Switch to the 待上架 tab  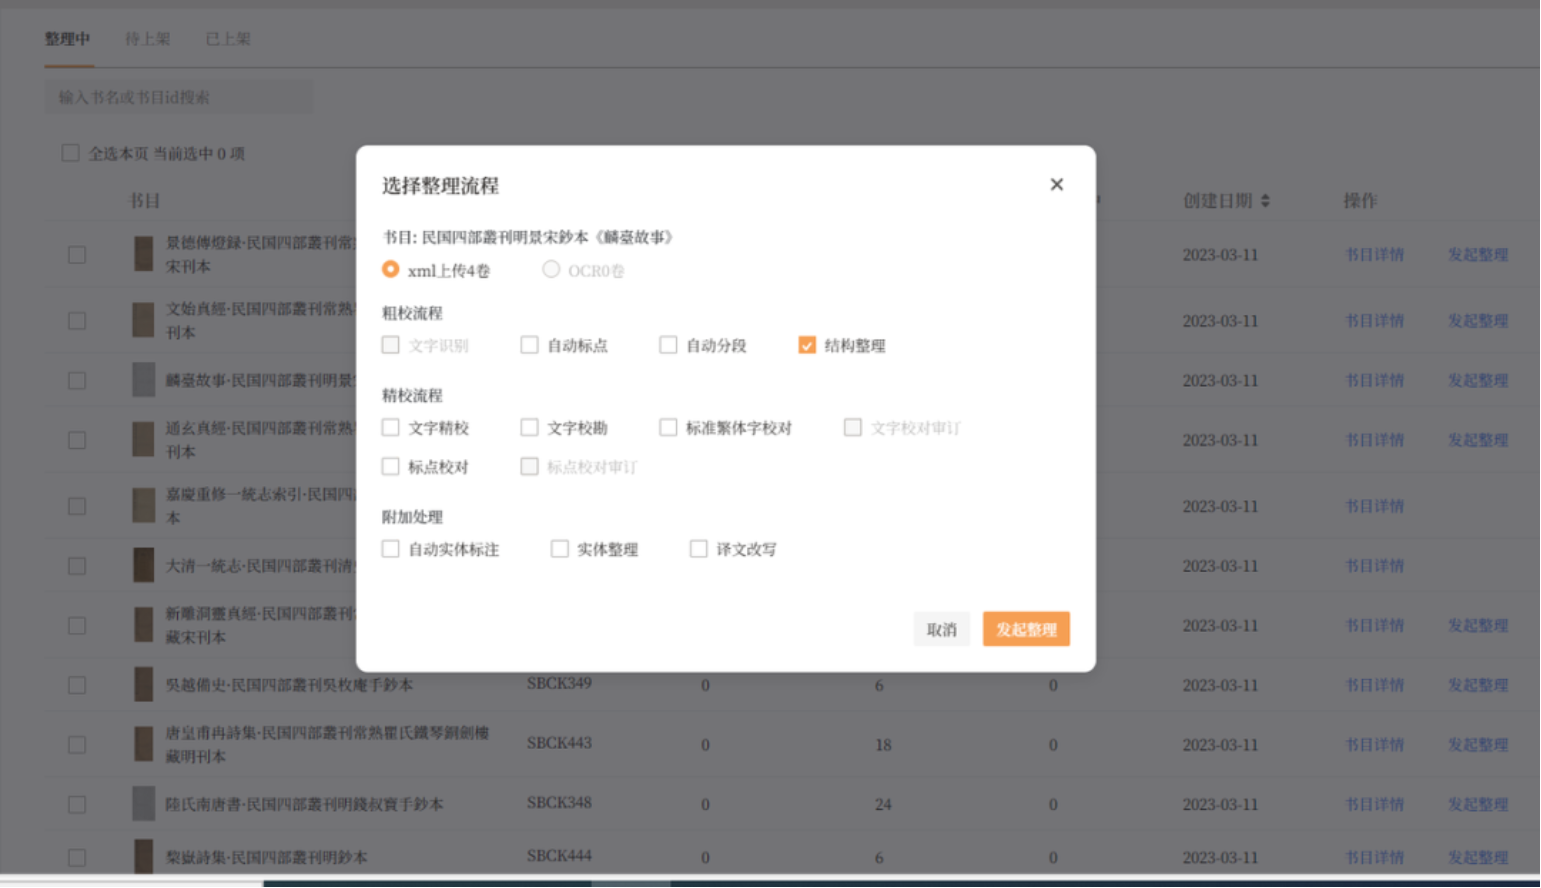[147, 39]
